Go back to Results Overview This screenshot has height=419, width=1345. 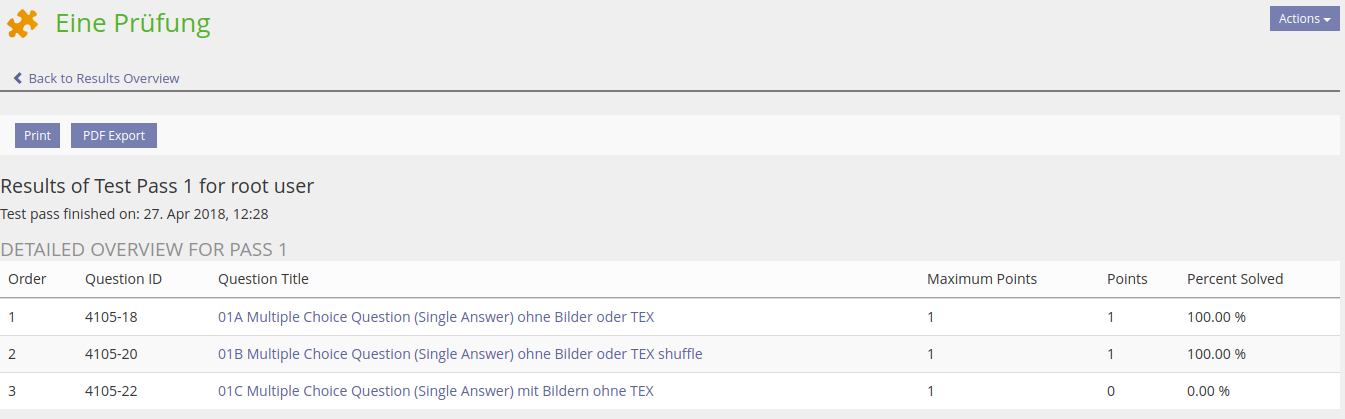[x=103, y=78]
